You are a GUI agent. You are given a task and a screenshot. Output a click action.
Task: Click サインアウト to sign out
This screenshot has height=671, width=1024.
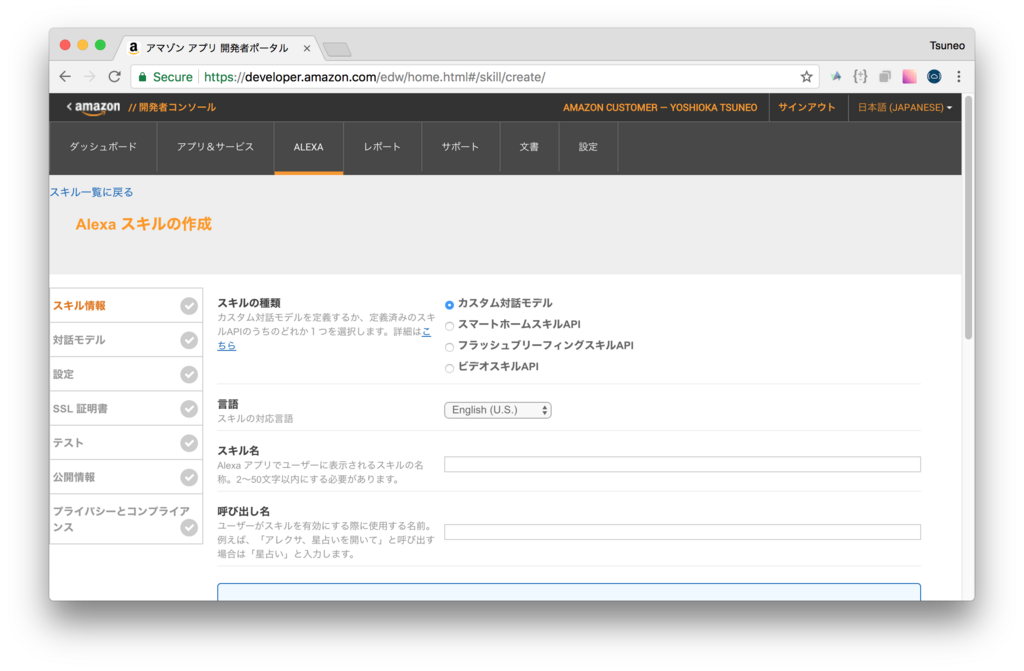pos(807,107)
